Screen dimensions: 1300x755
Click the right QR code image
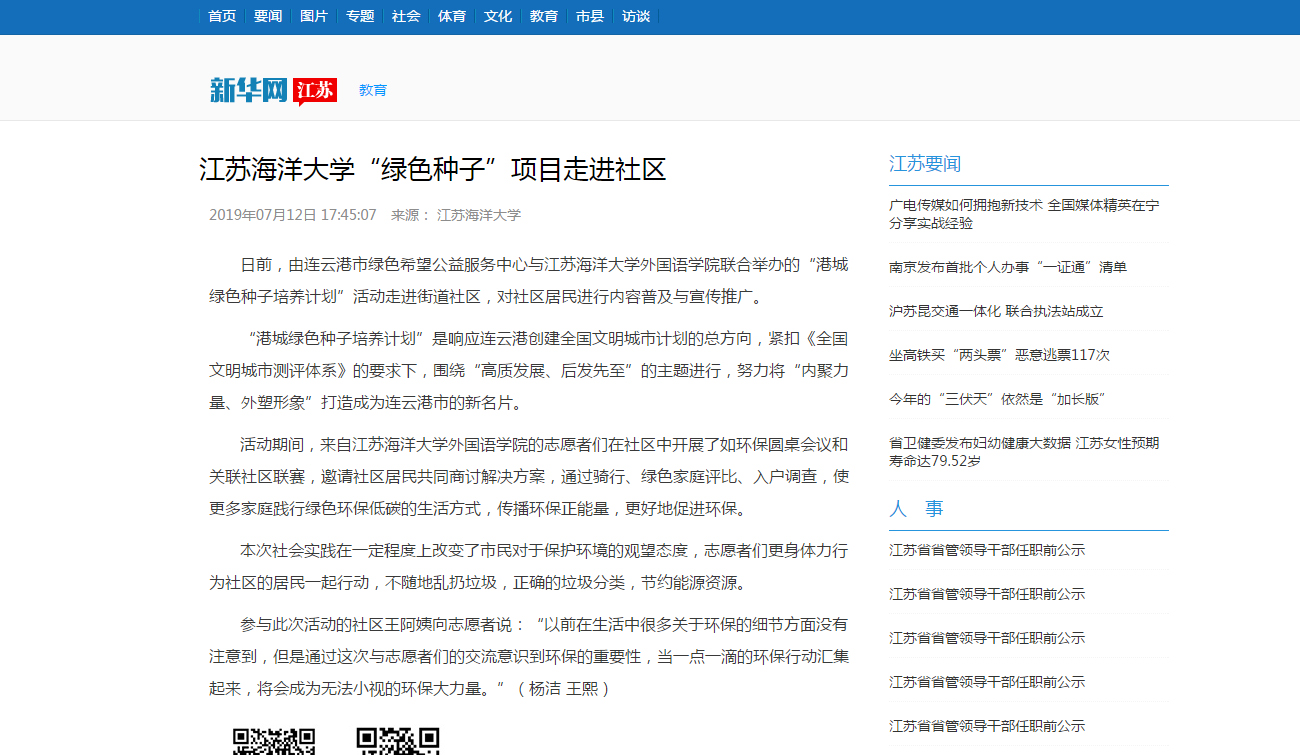(398, 741)
